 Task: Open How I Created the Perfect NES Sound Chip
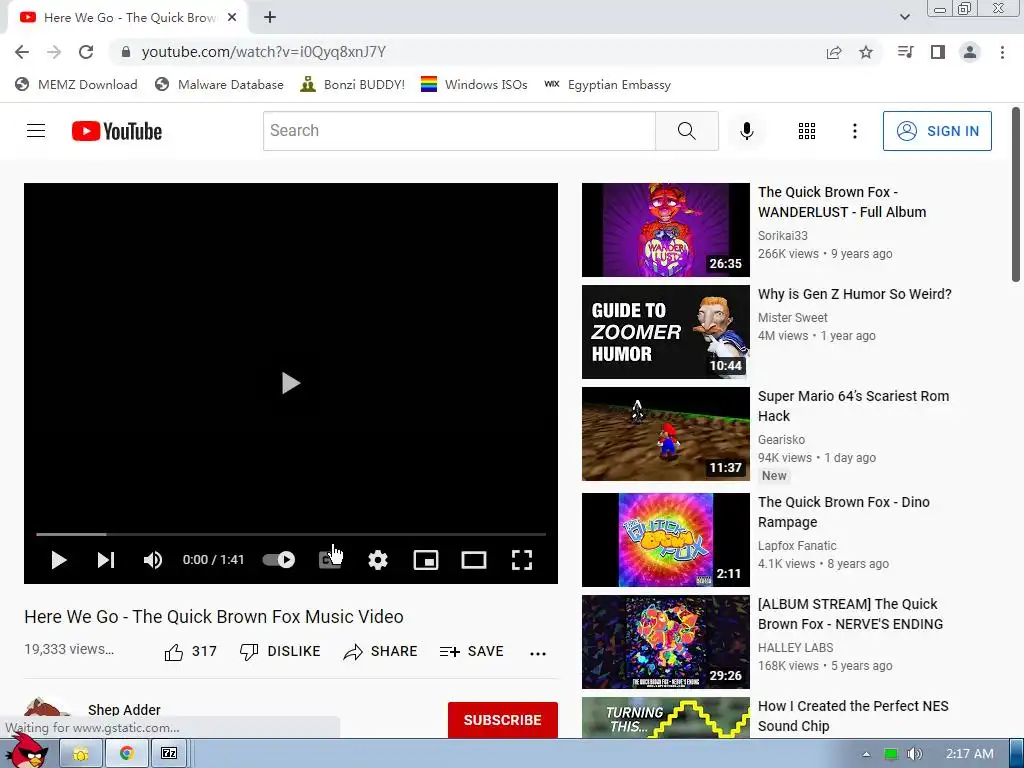(853, 716)
